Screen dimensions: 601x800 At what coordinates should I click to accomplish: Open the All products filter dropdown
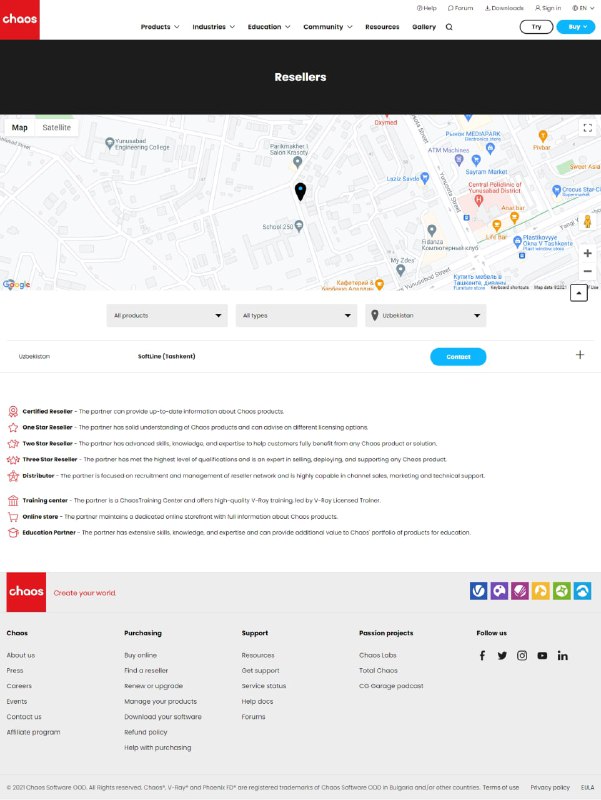click(x=167, y=315)
